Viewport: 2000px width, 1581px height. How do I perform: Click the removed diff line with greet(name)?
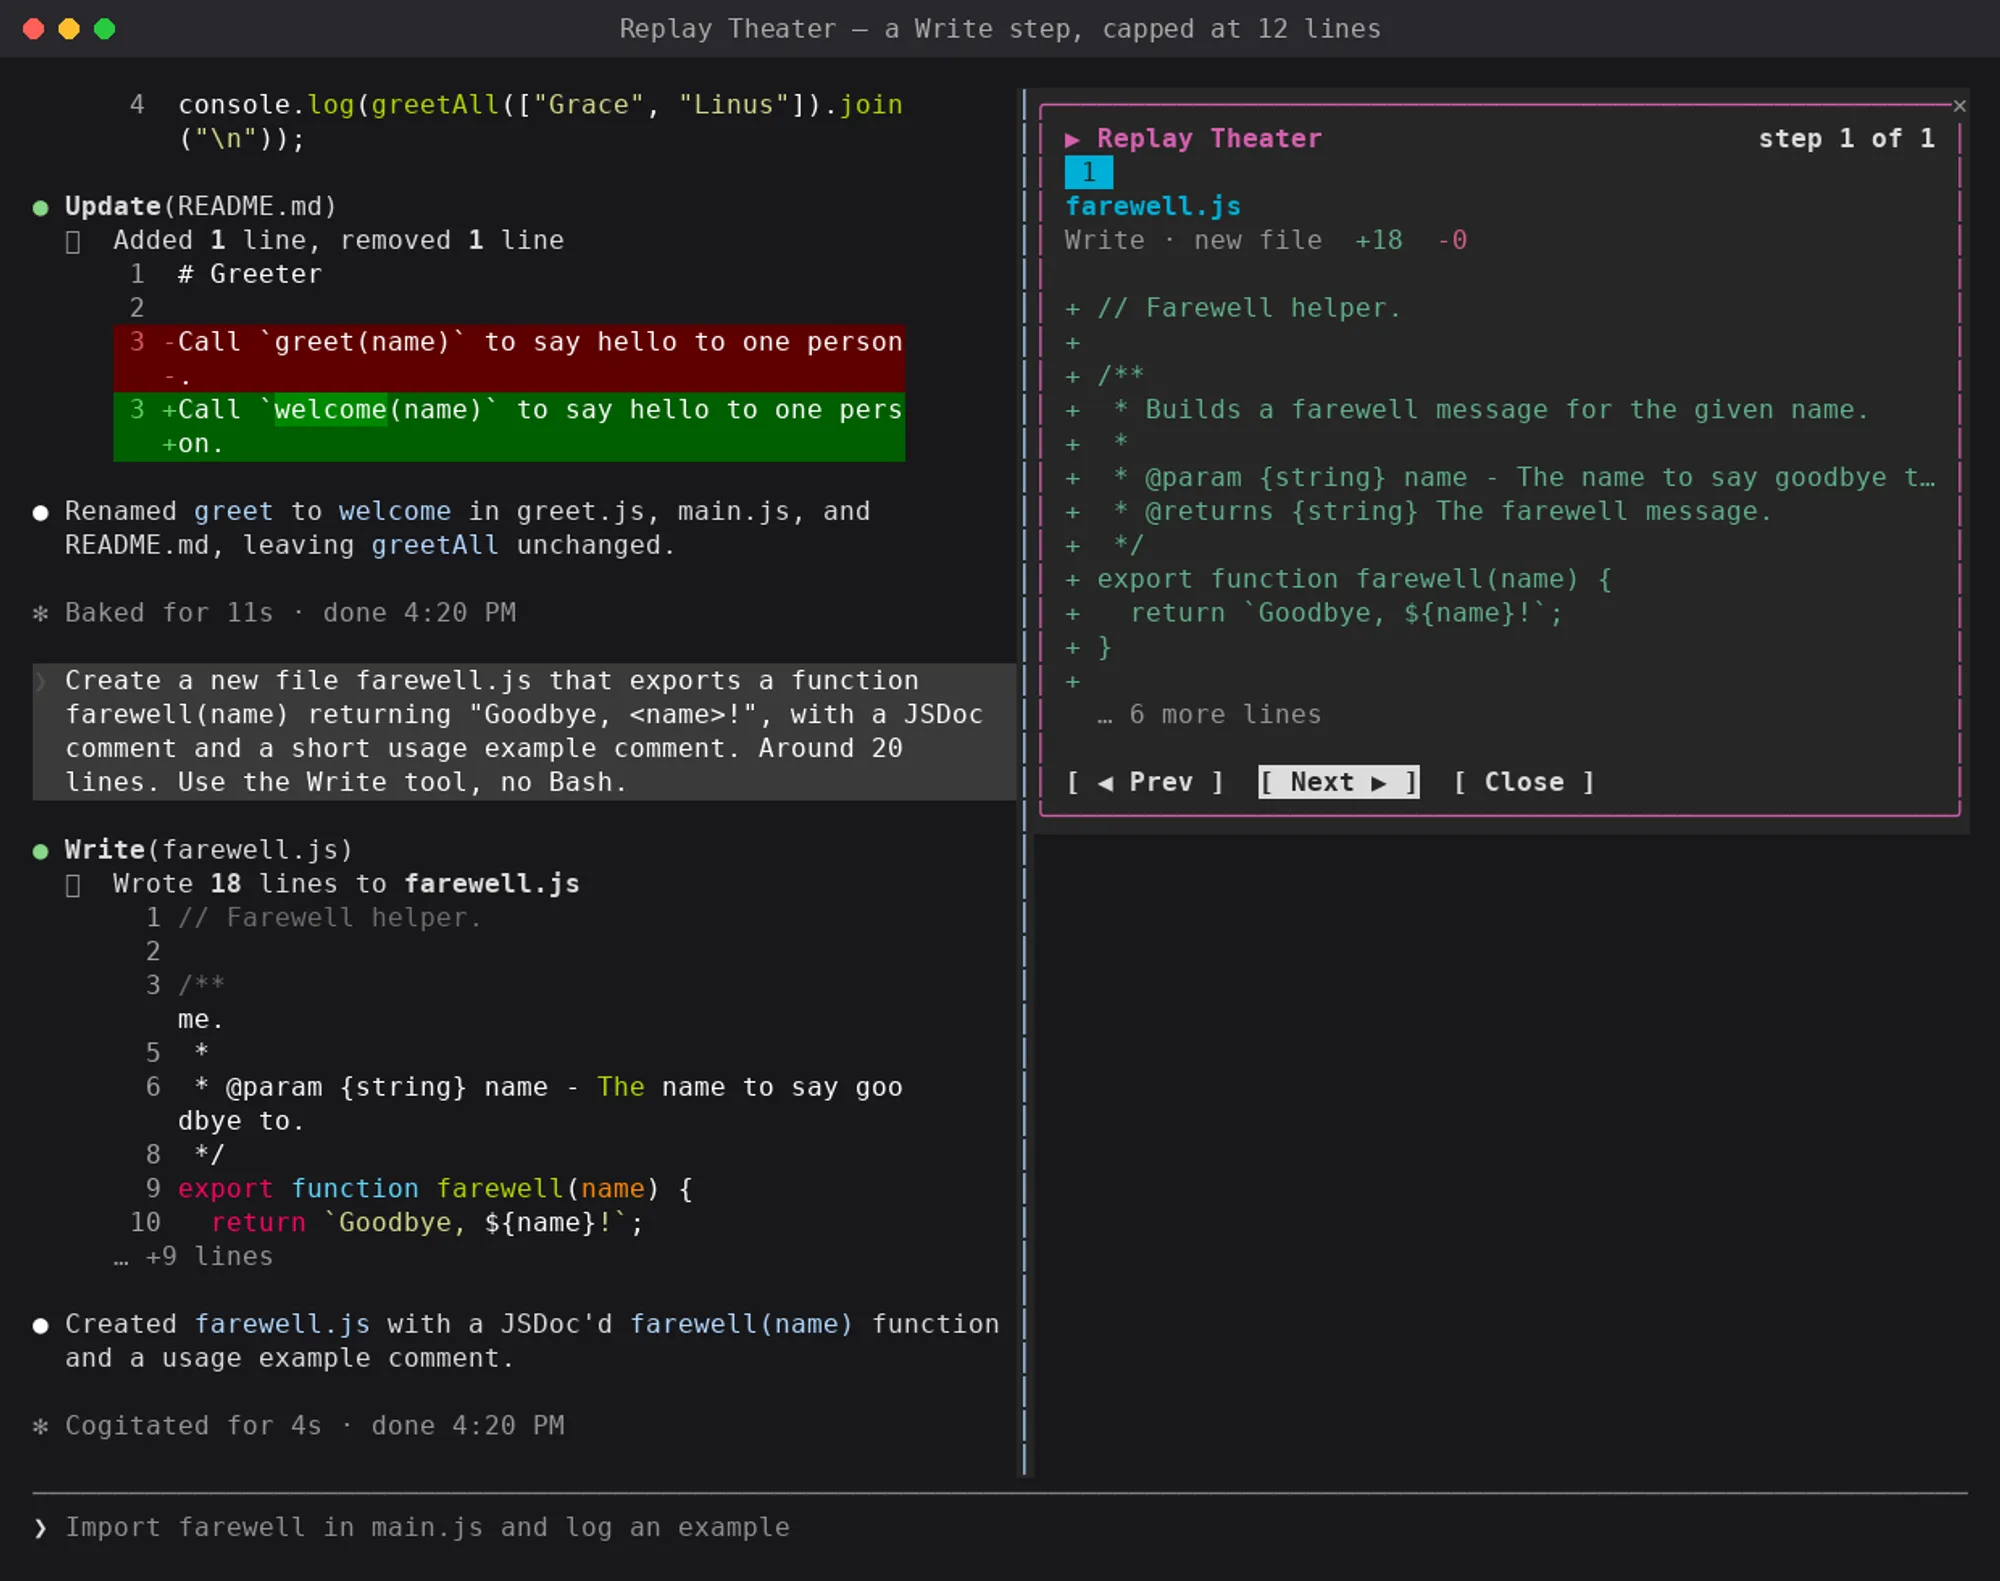coord(509,358)
